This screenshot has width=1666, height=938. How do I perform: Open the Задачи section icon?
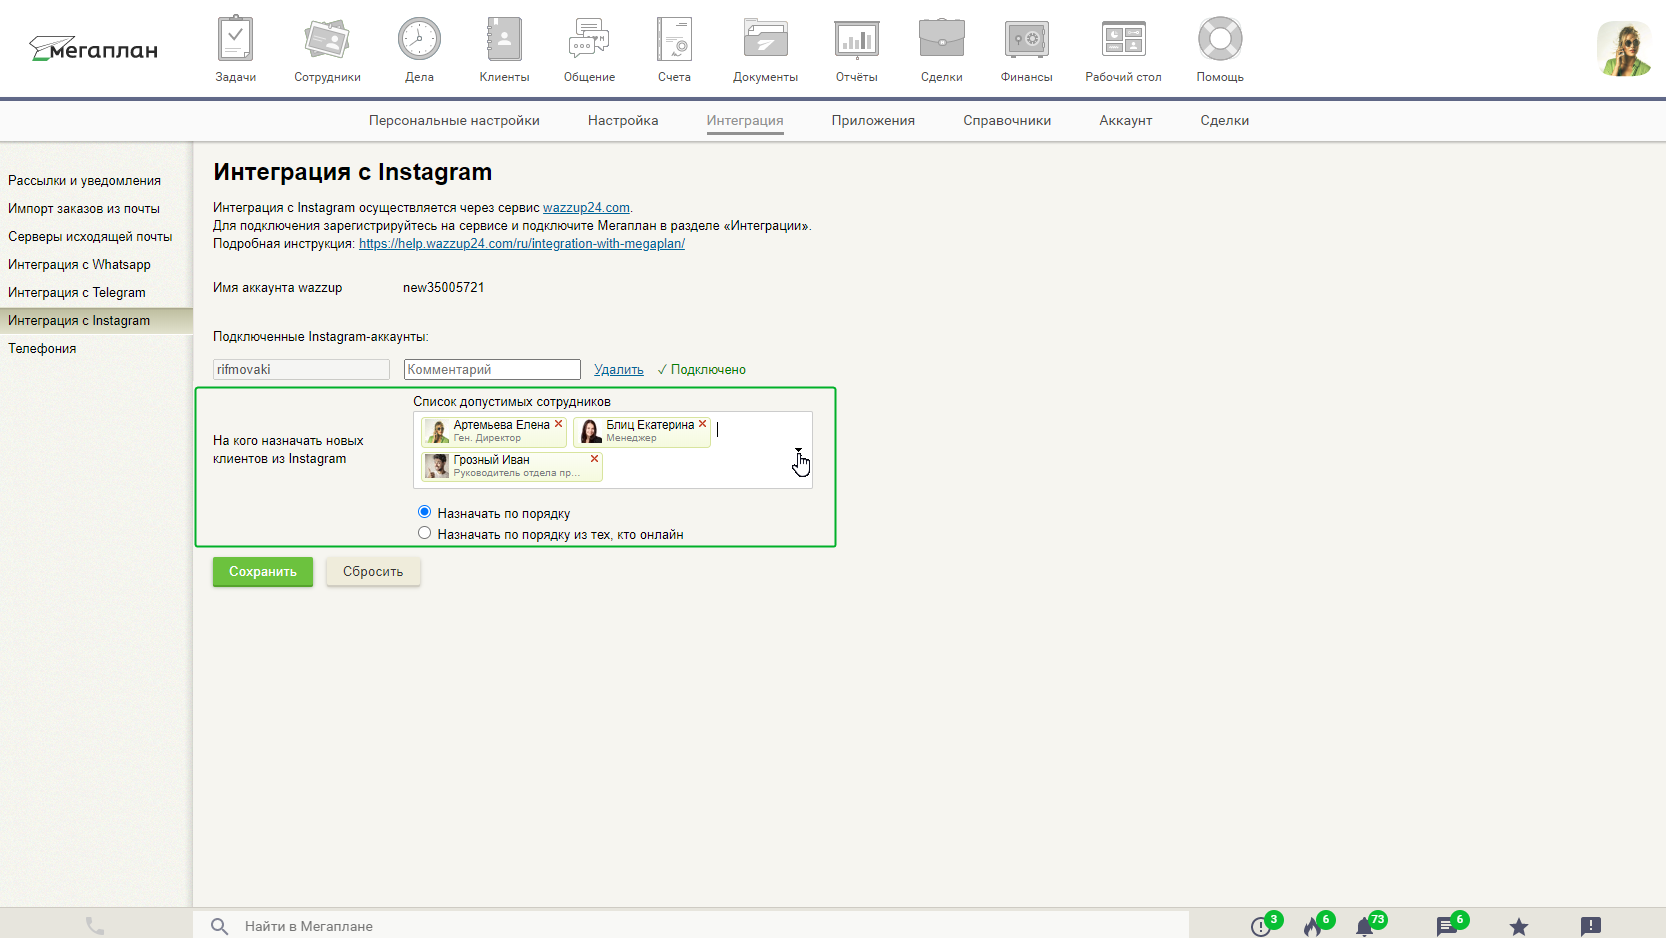point(235,40)
